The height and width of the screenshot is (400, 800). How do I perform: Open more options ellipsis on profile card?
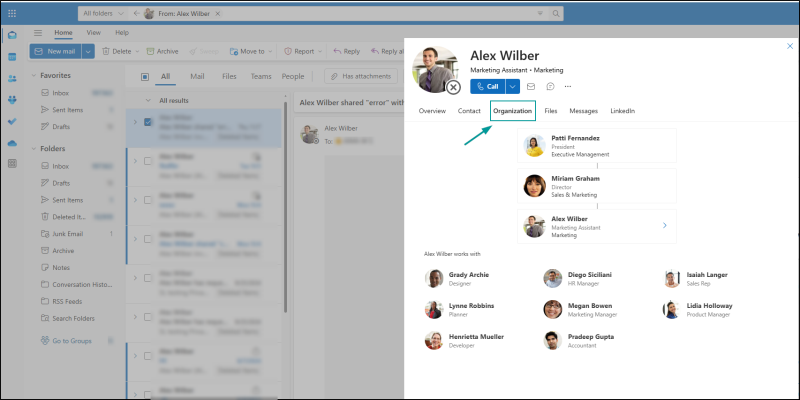(x=568, y=86)
